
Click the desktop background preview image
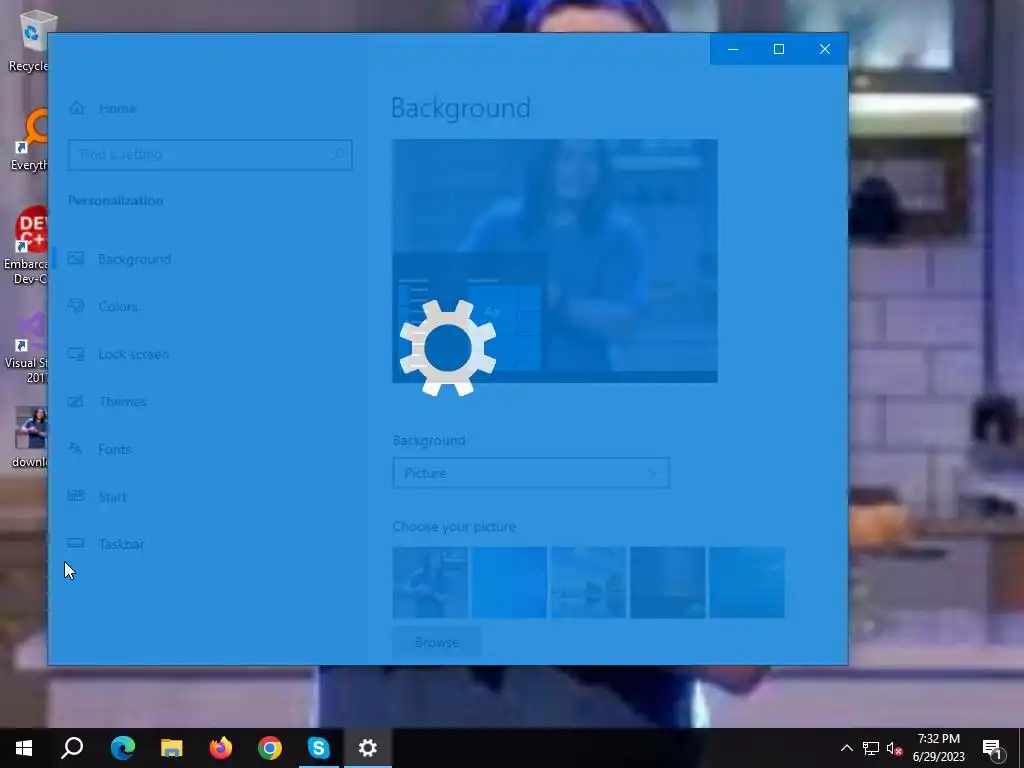[x=554, y=261]
